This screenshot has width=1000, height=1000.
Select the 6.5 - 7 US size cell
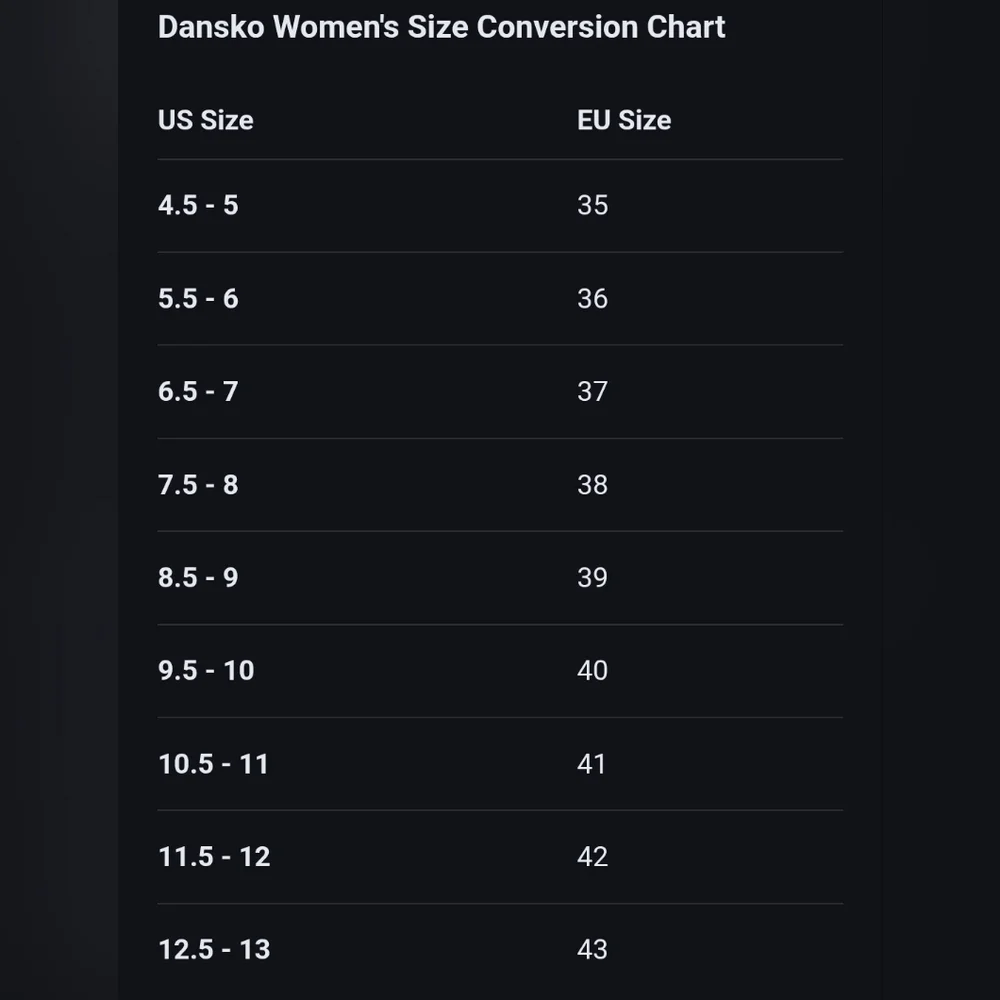[198, 392]
